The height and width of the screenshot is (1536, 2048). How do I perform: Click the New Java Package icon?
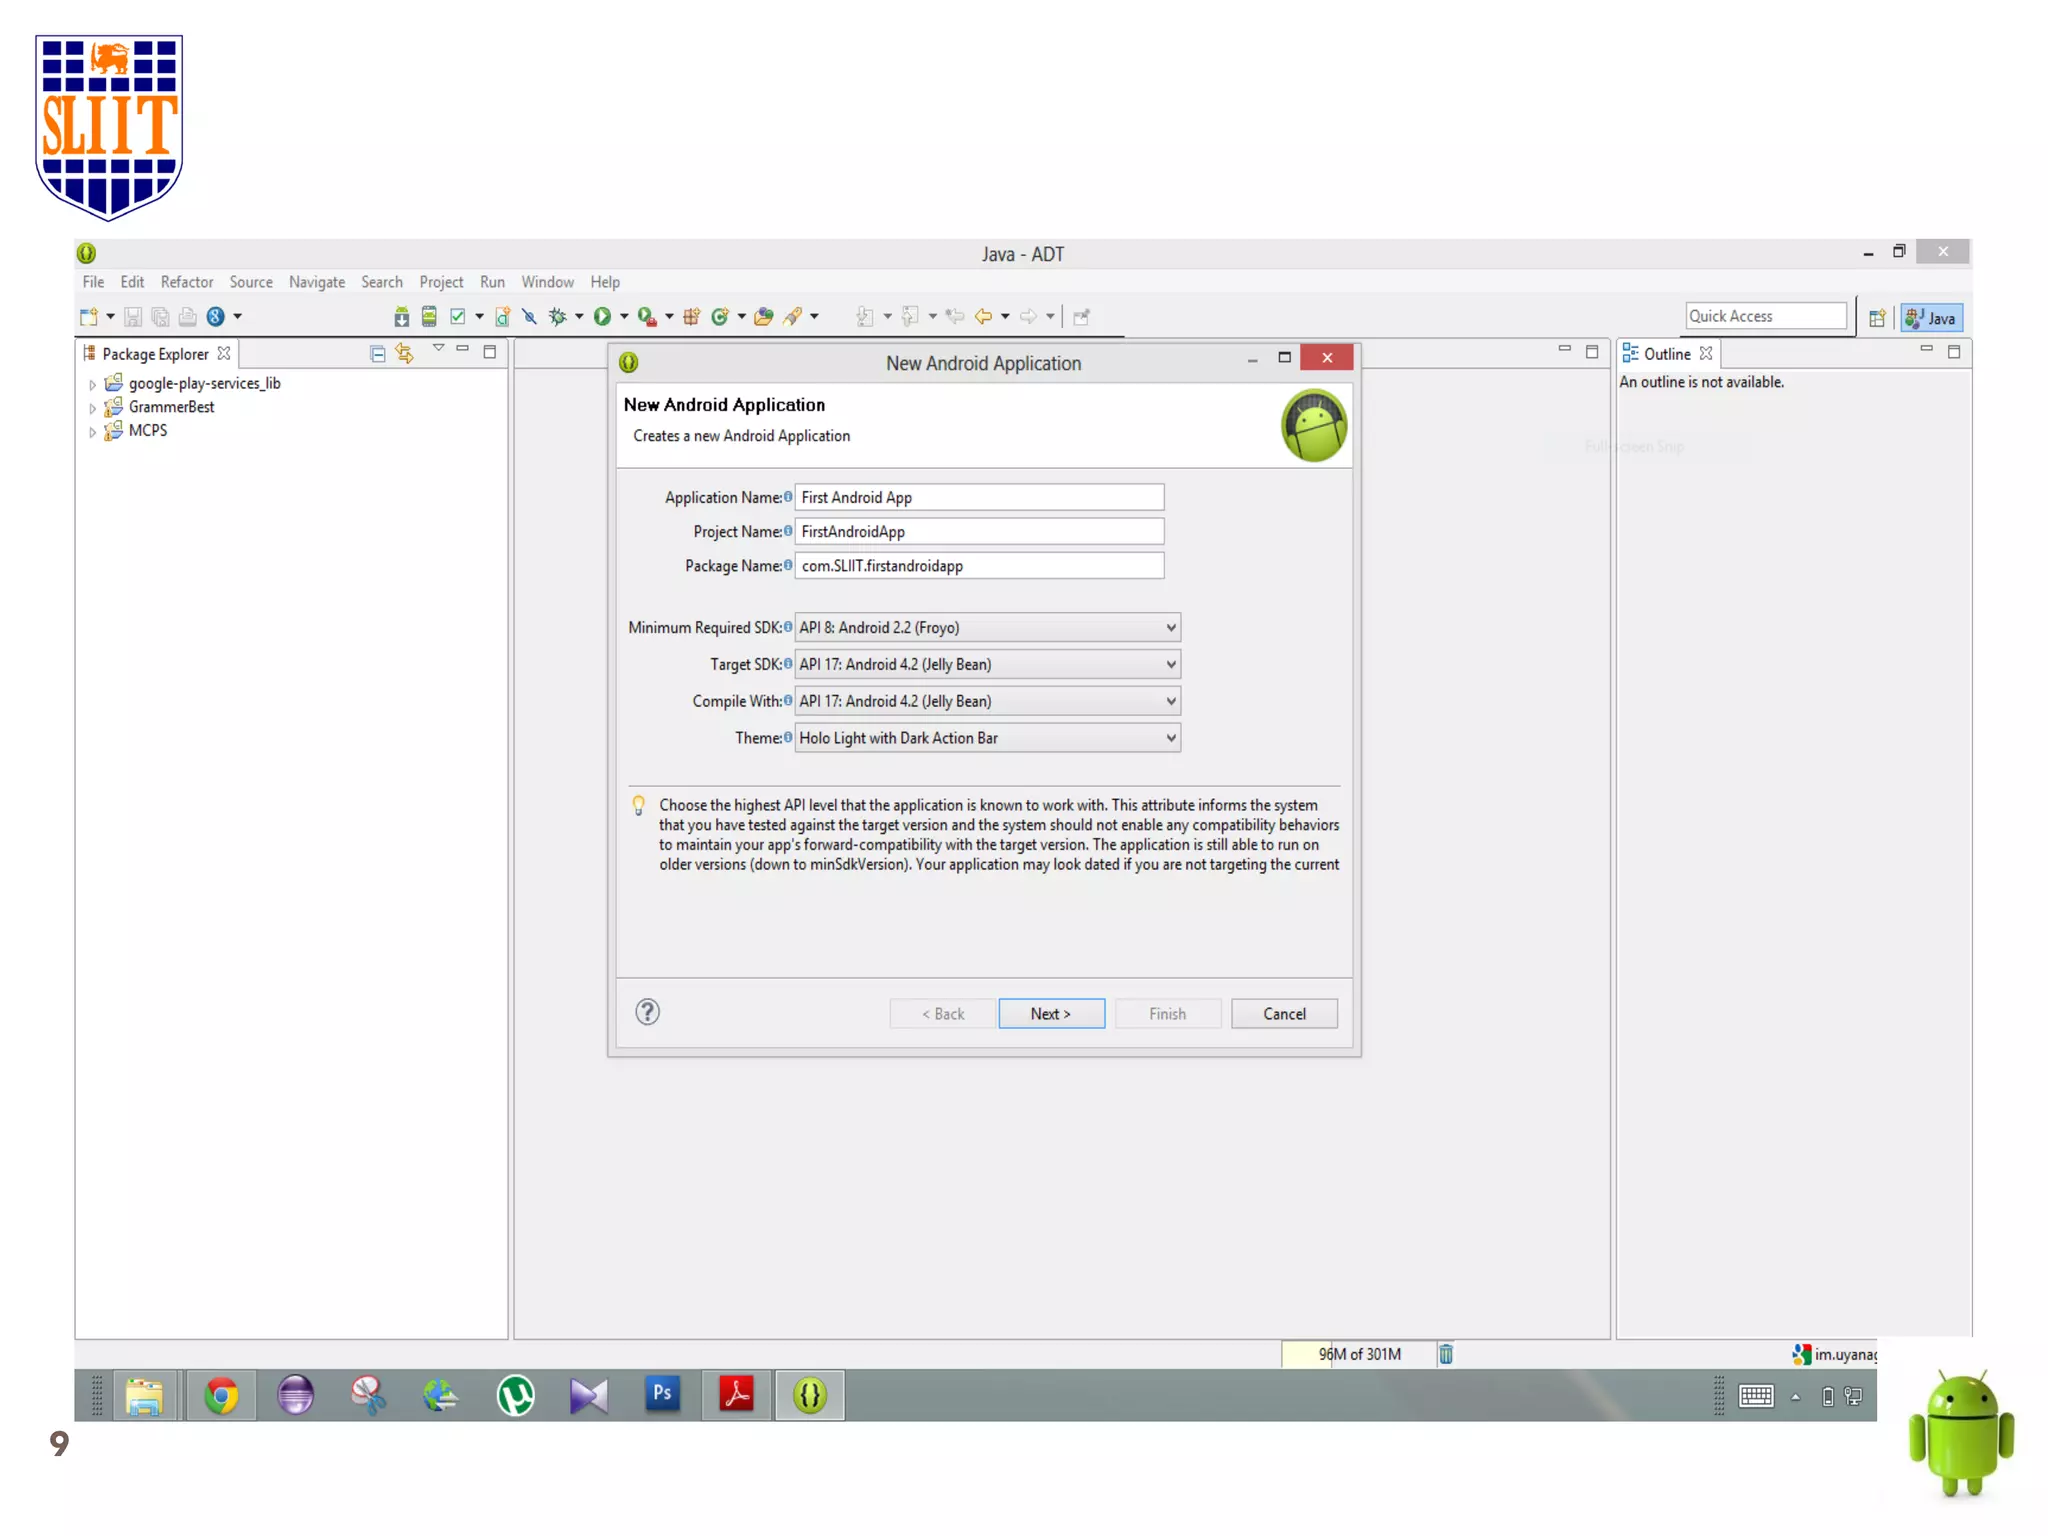(x=691, y=317)
